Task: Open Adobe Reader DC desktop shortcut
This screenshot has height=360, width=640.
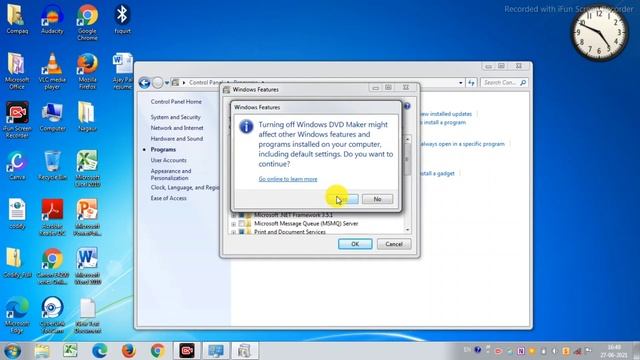Action: 52,217
